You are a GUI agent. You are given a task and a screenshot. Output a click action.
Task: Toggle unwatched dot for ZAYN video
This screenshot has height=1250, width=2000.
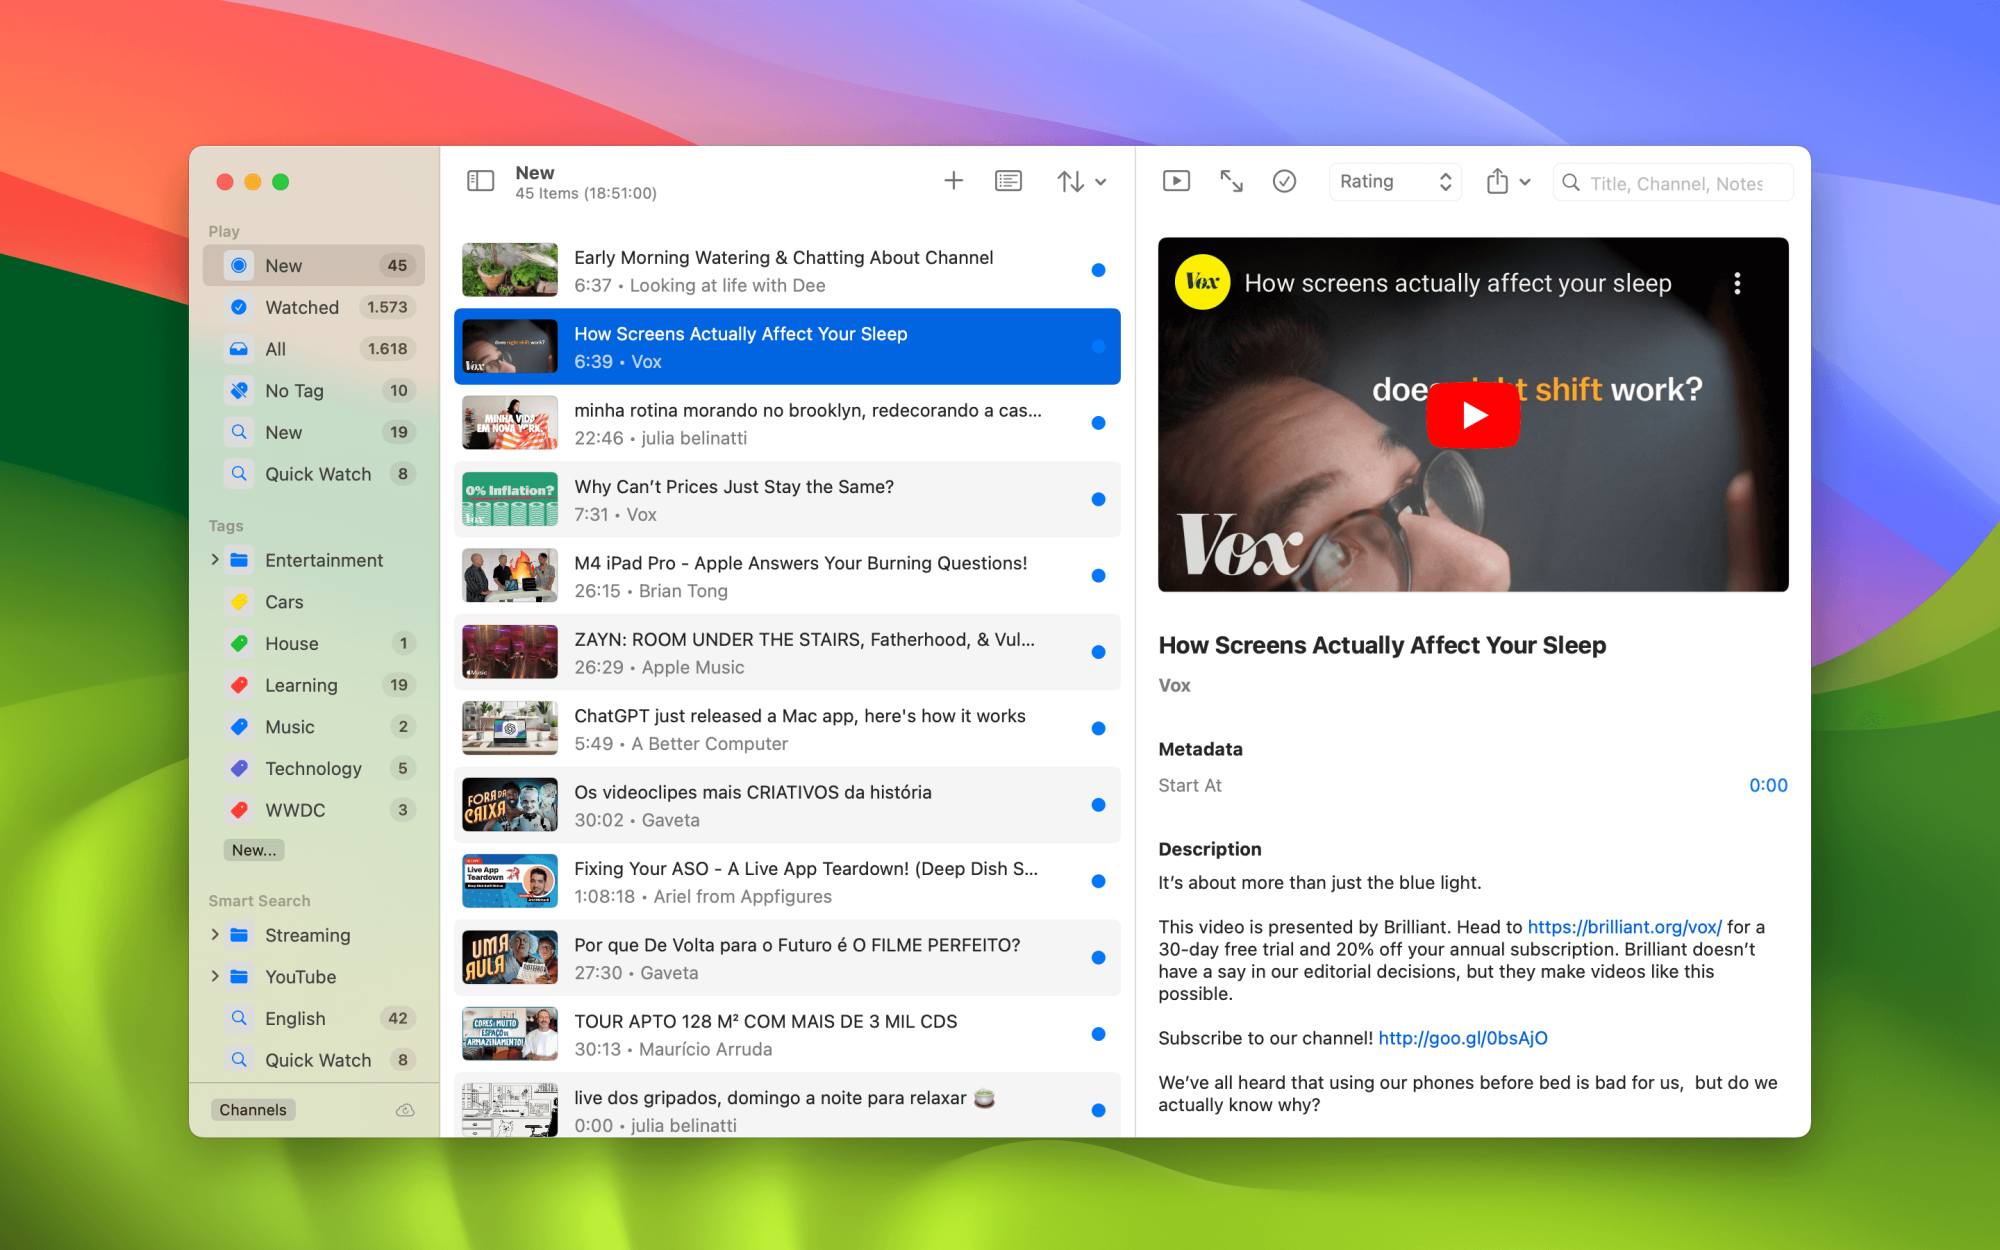pos(1098,652)
